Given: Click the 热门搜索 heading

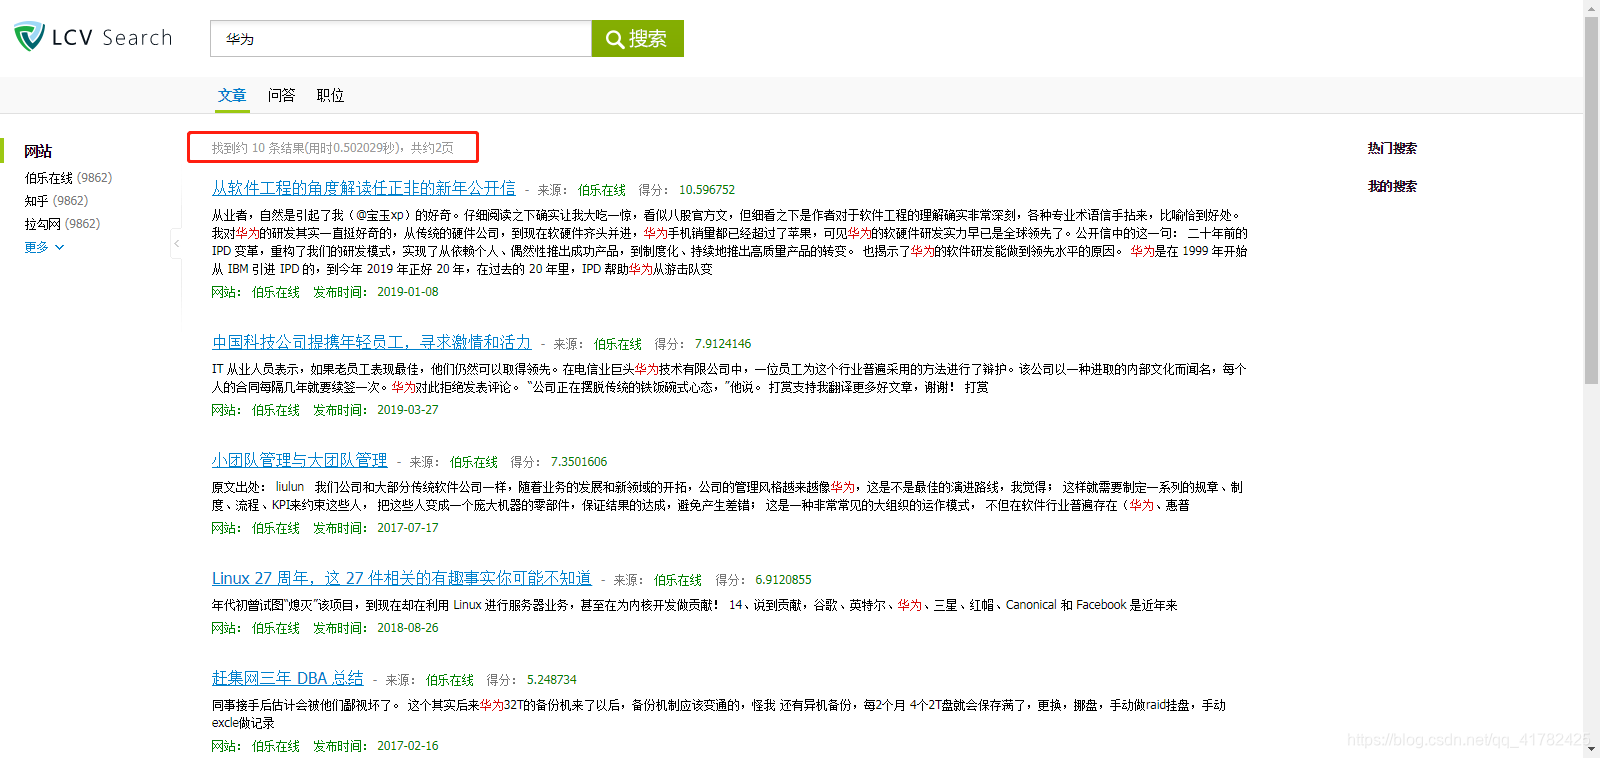Looking at the screenshot, I should (x=1392, y=148).
